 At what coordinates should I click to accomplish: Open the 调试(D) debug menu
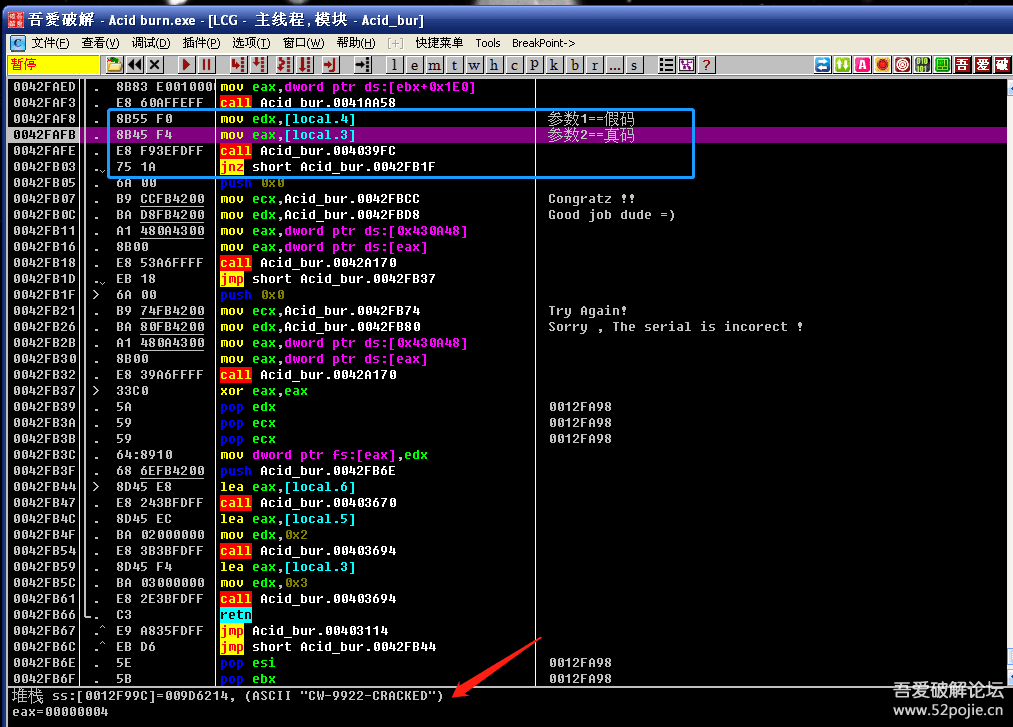point(151,43)
